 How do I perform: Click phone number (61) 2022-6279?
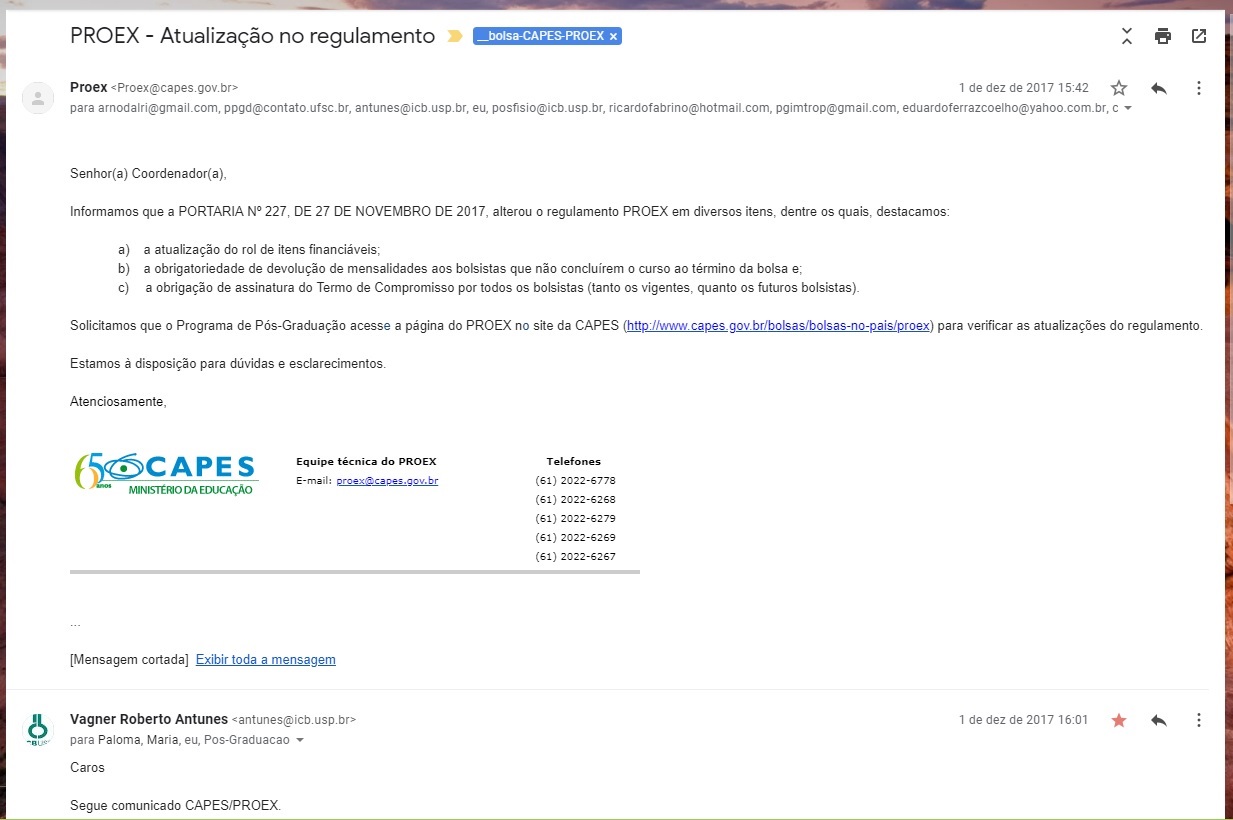click(x=576, y=519)
